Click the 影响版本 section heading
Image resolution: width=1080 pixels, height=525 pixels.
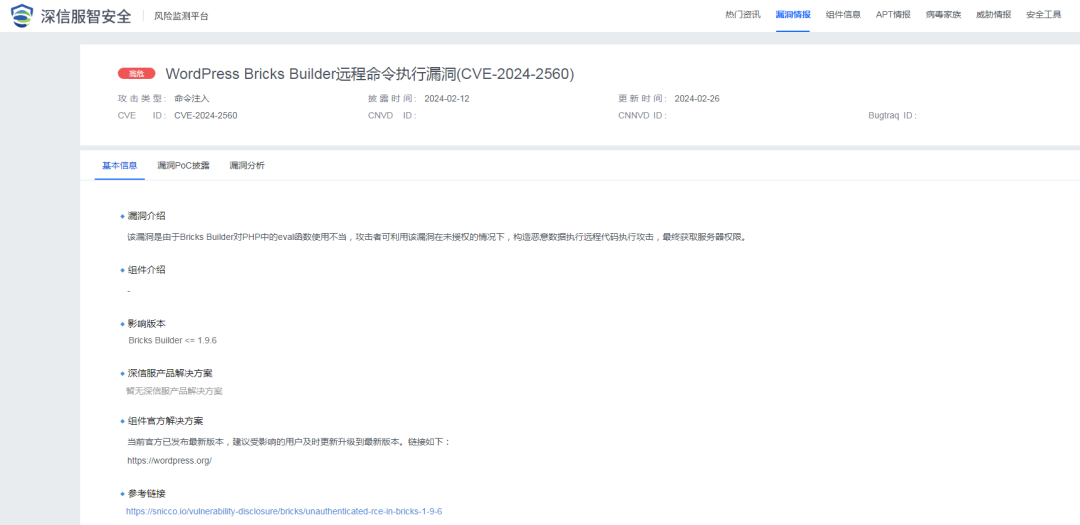[x=146, y=323]
